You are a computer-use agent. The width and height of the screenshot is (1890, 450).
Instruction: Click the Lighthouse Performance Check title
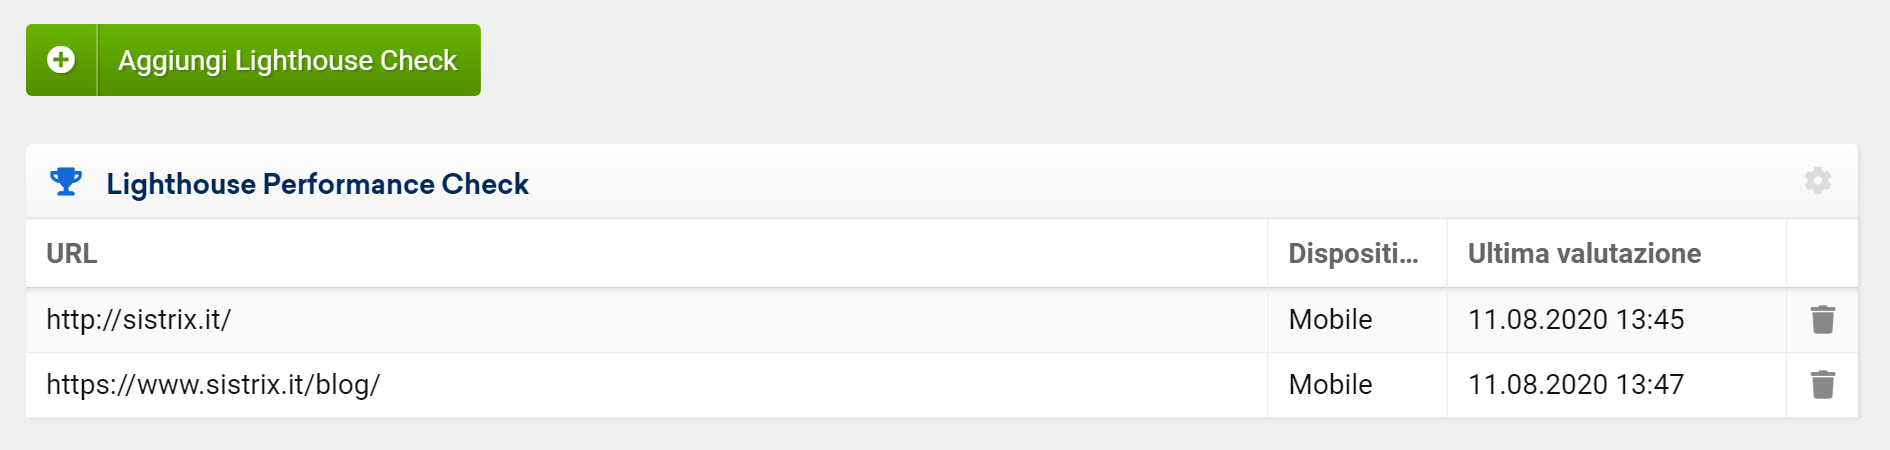point(317,184)
